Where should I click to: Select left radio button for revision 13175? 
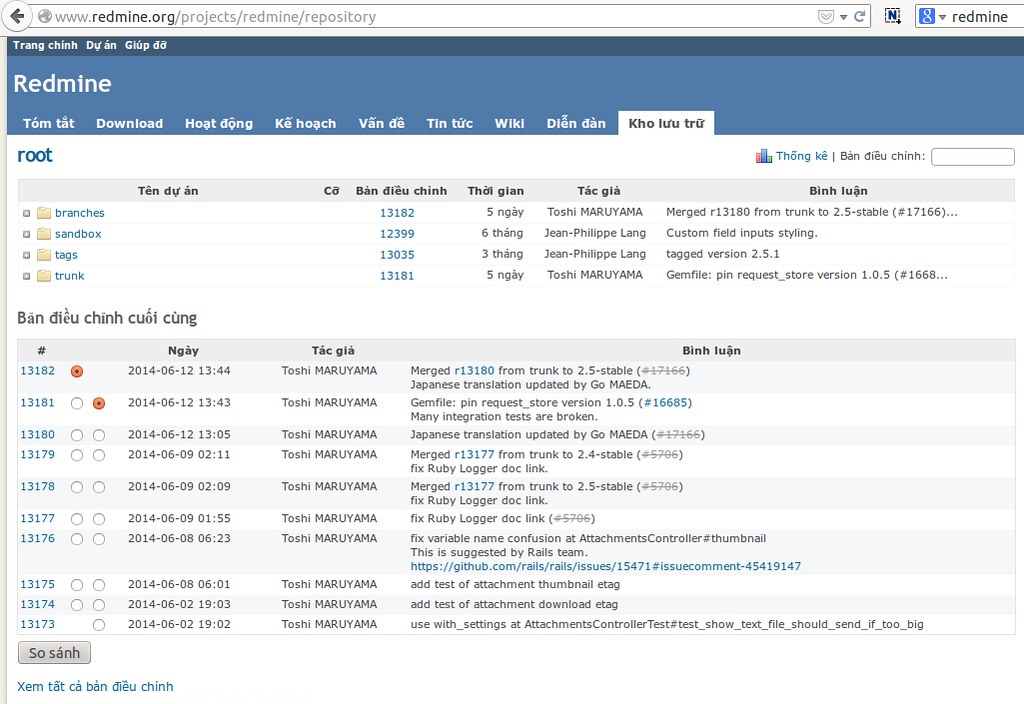[x=77, y=585]
